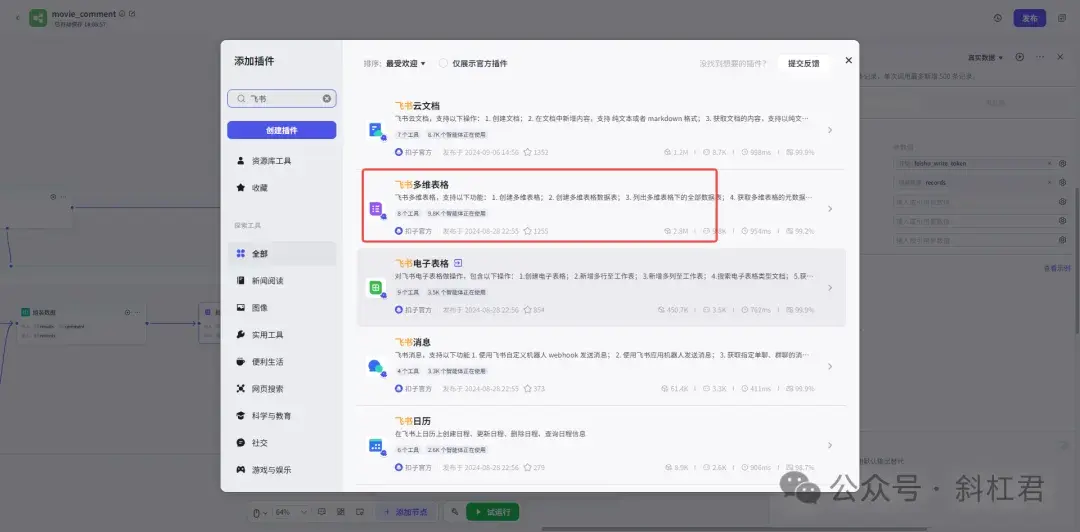Click the 游戏与娱乐 gamepad icon
1080x532 pixels.
click(x=240, y=469)
